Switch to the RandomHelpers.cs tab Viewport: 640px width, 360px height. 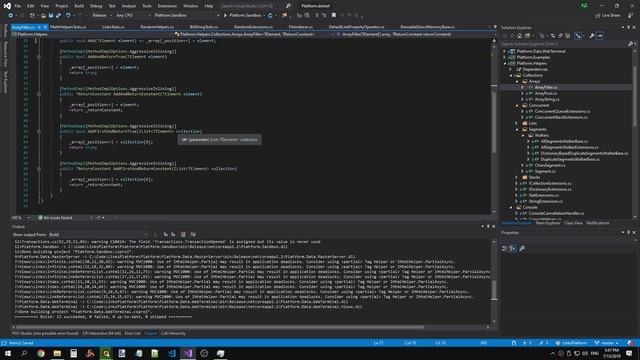(157, 27)
